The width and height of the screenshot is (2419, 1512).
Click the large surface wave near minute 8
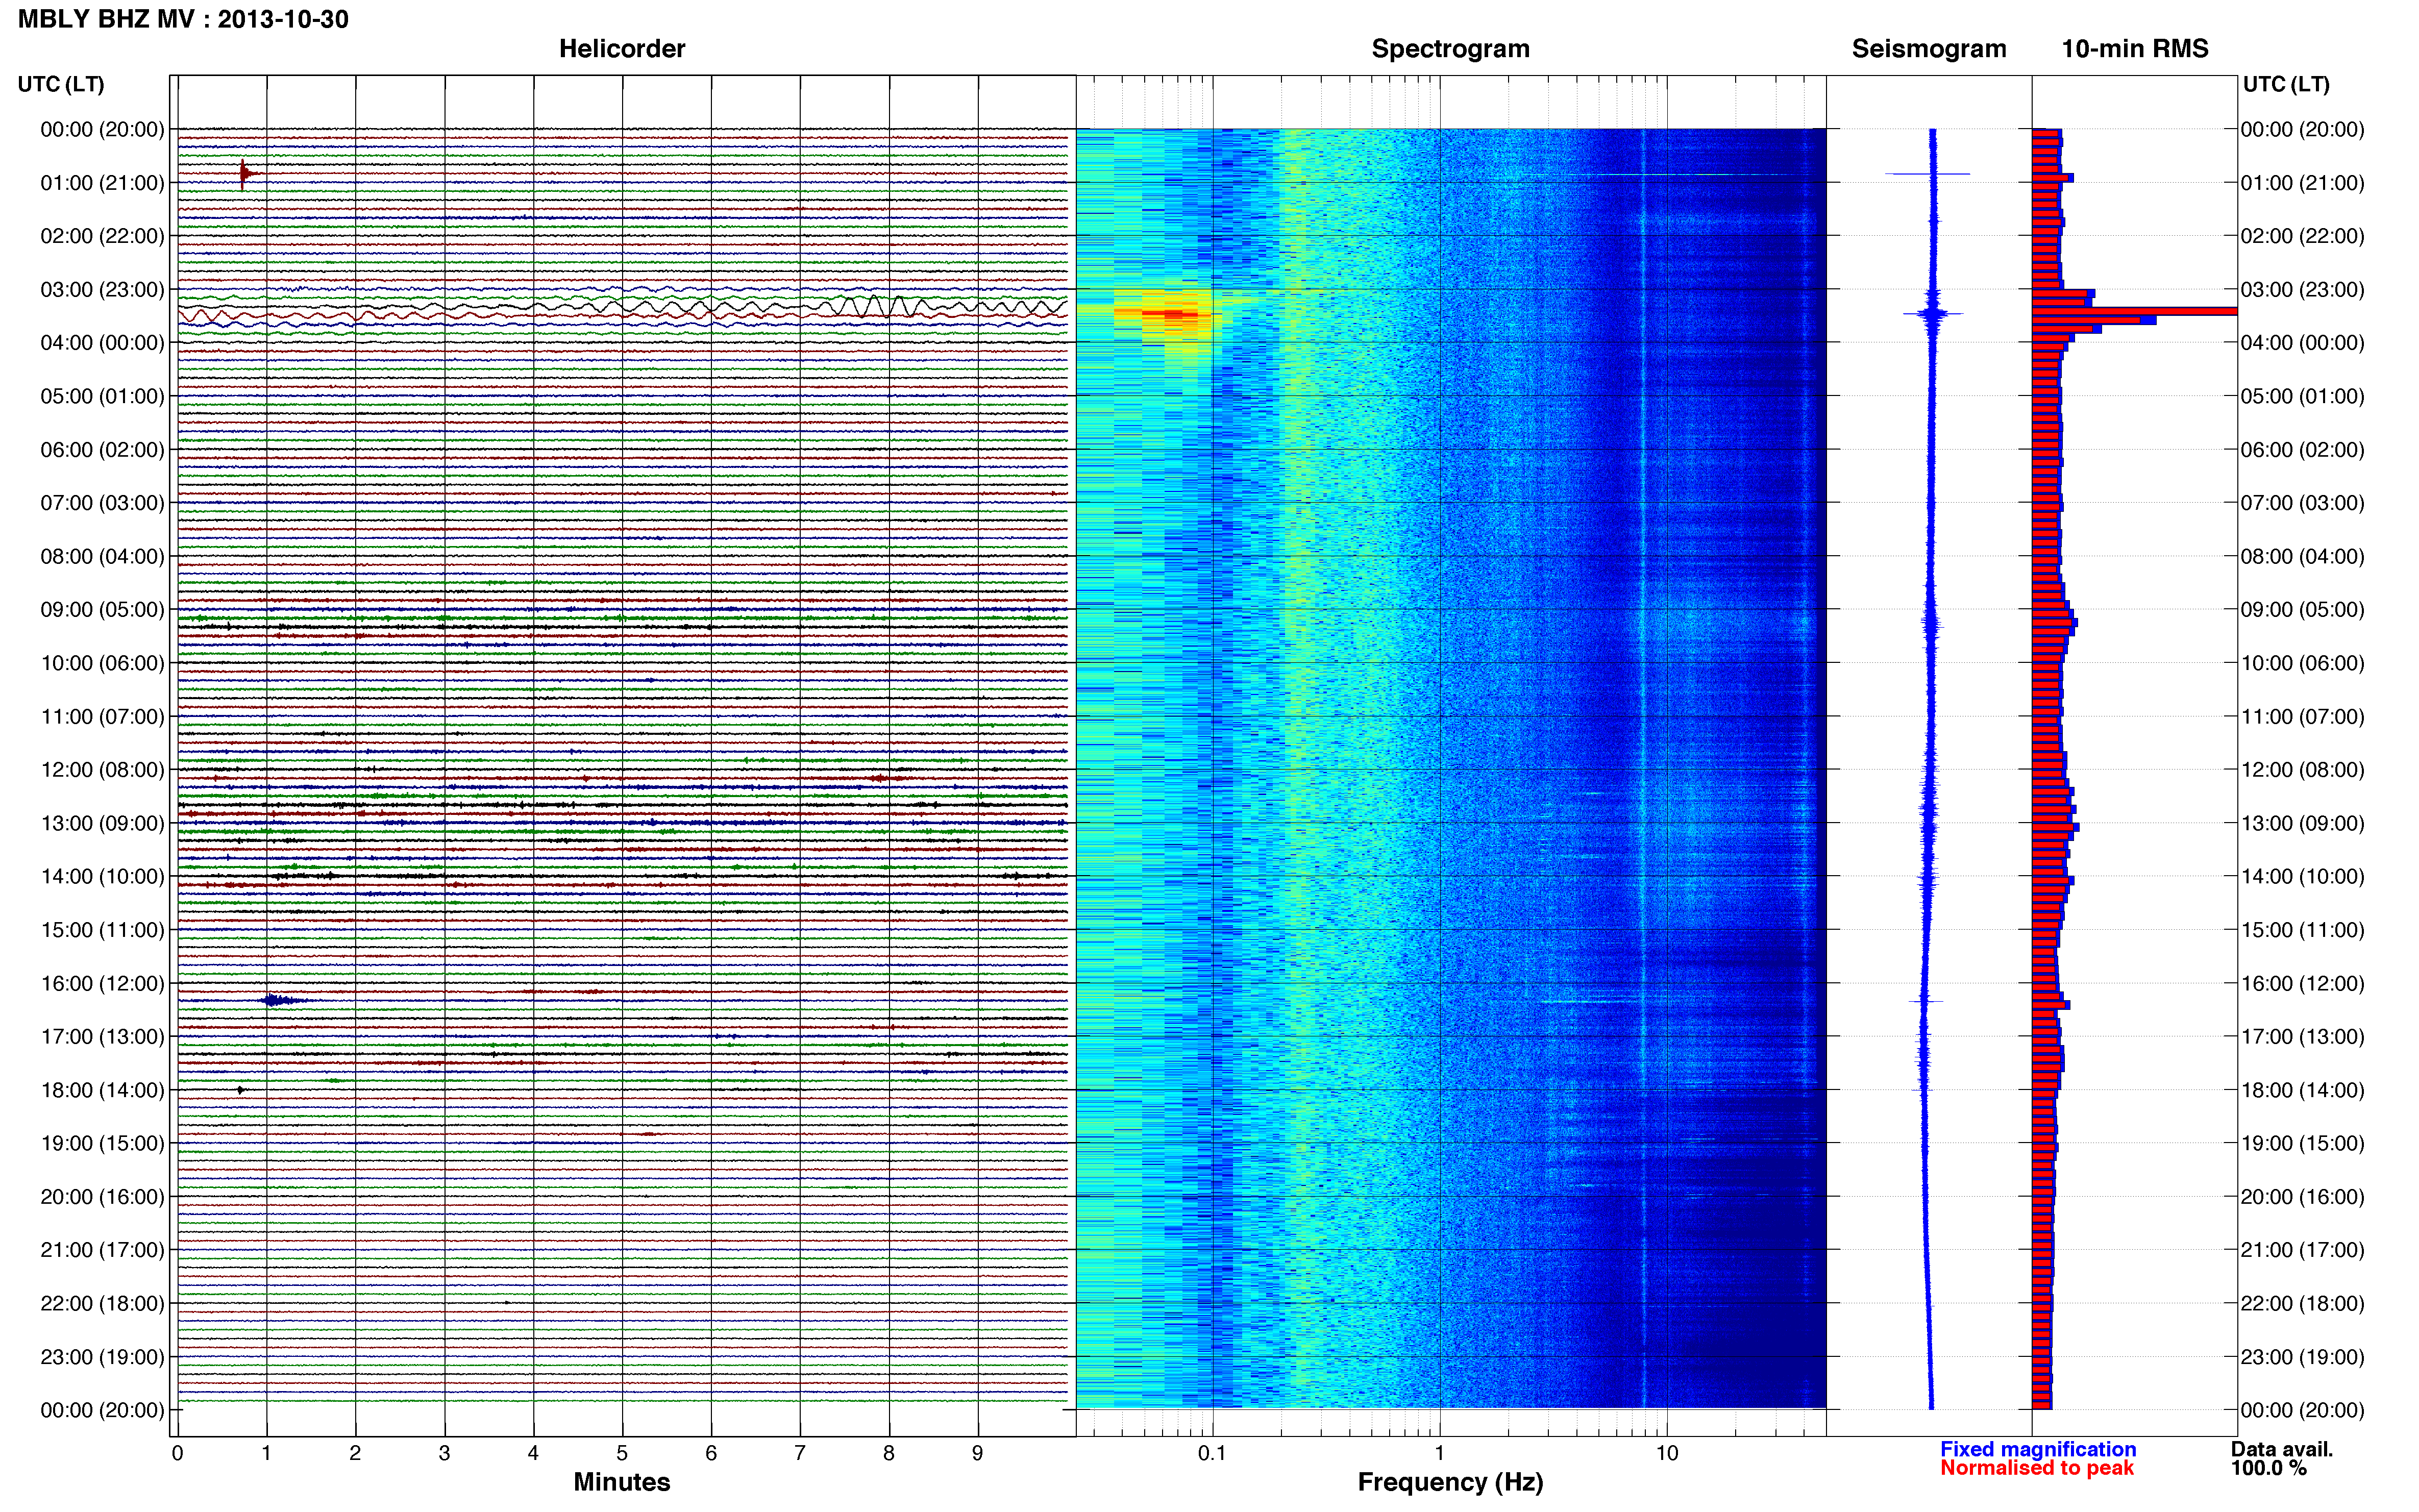875,306
